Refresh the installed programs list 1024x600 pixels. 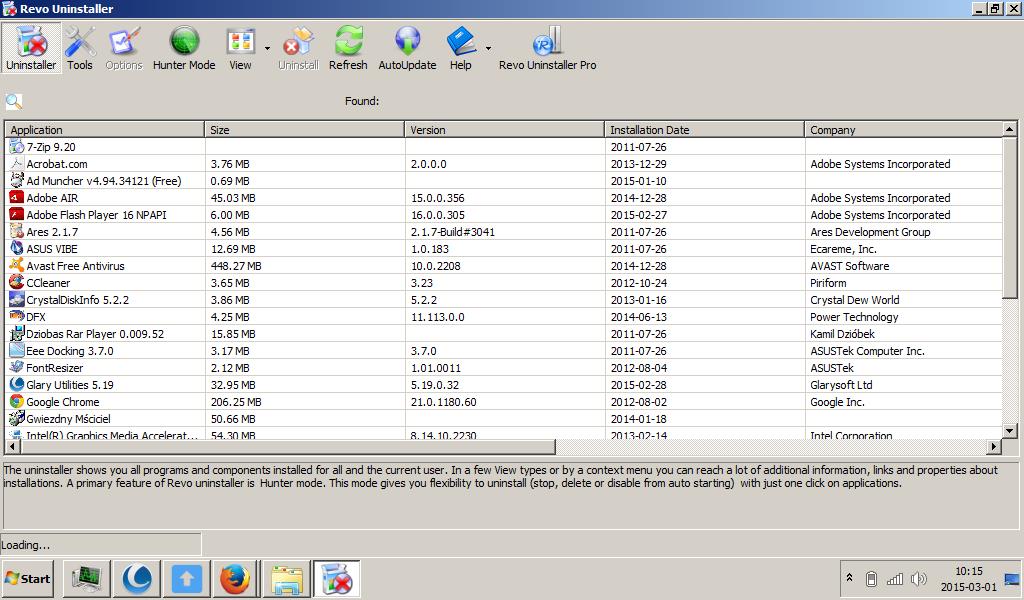348,48
